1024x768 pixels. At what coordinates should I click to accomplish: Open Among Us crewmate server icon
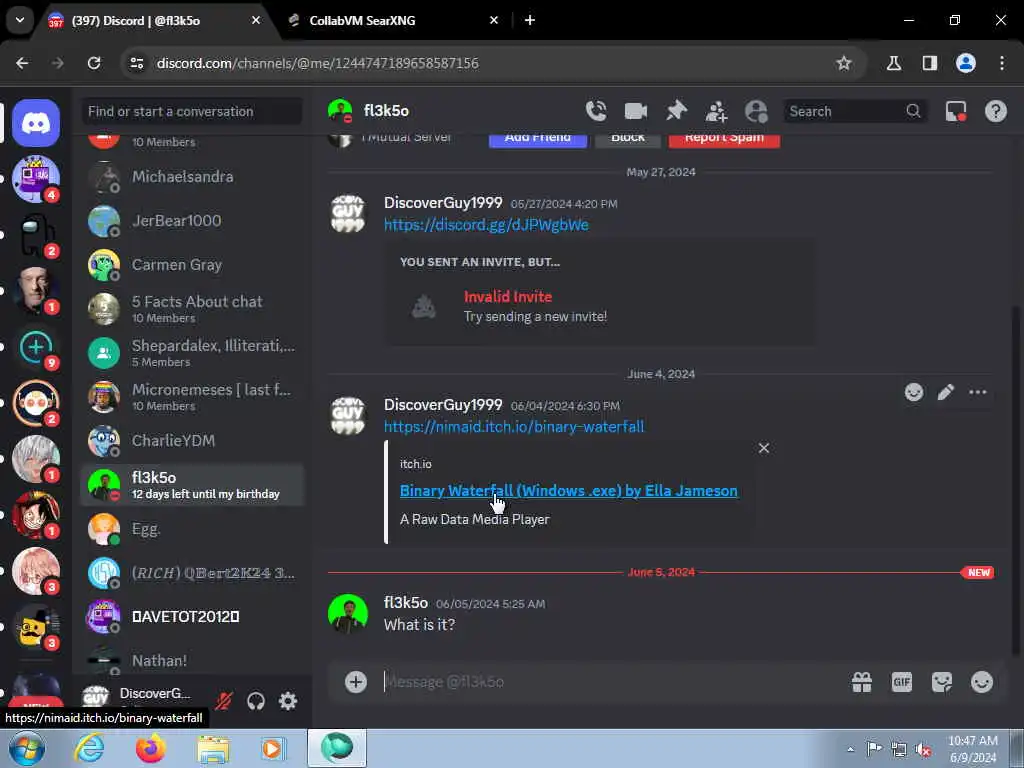click(x=36, y=234)
